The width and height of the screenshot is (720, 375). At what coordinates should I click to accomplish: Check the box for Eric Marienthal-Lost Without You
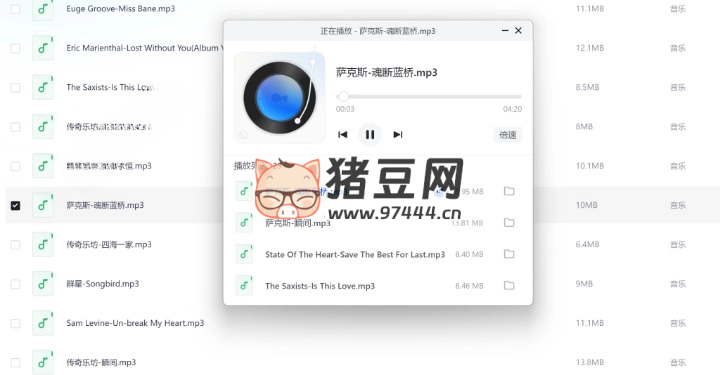click(x=15, y=48)
